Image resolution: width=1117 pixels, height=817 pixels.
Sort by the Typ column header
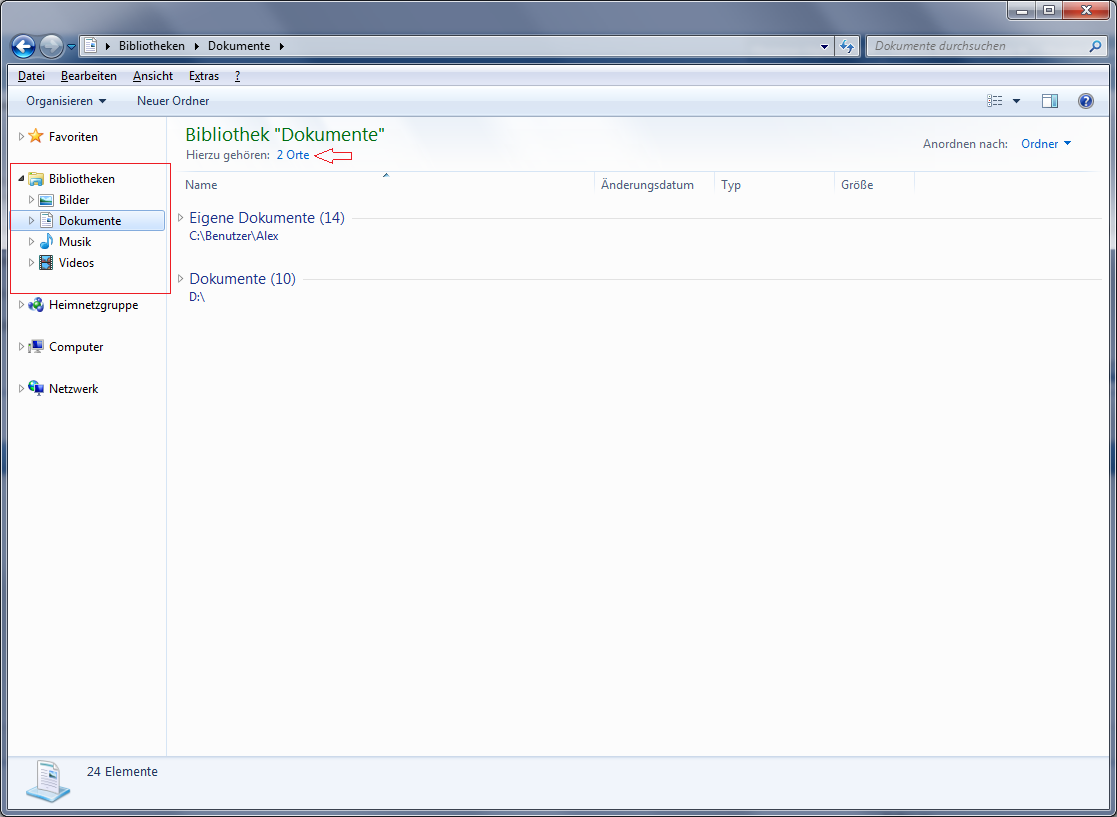774,184
